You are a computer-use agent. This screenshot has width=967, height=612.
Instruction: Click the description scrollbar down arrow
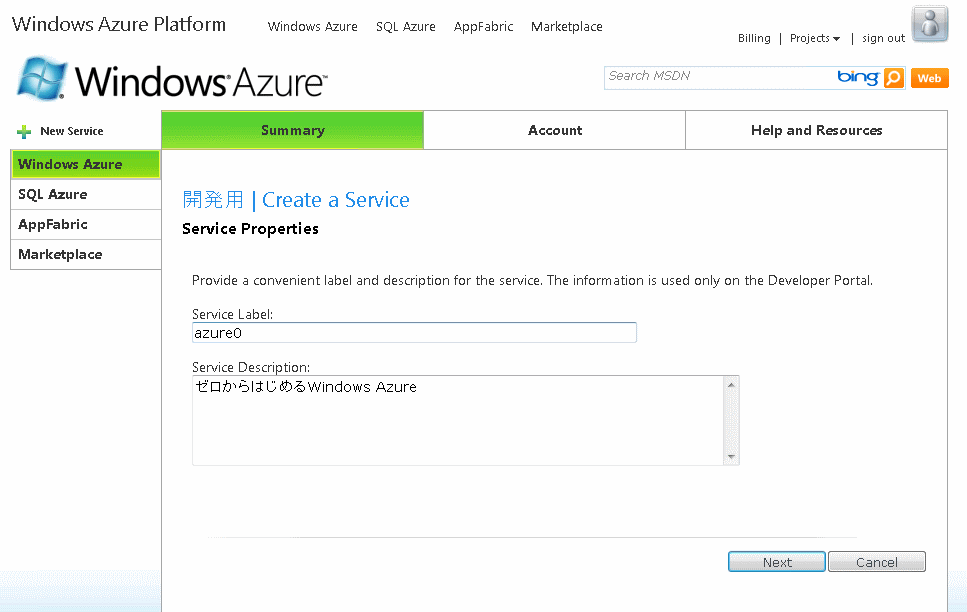coord(731,457)
